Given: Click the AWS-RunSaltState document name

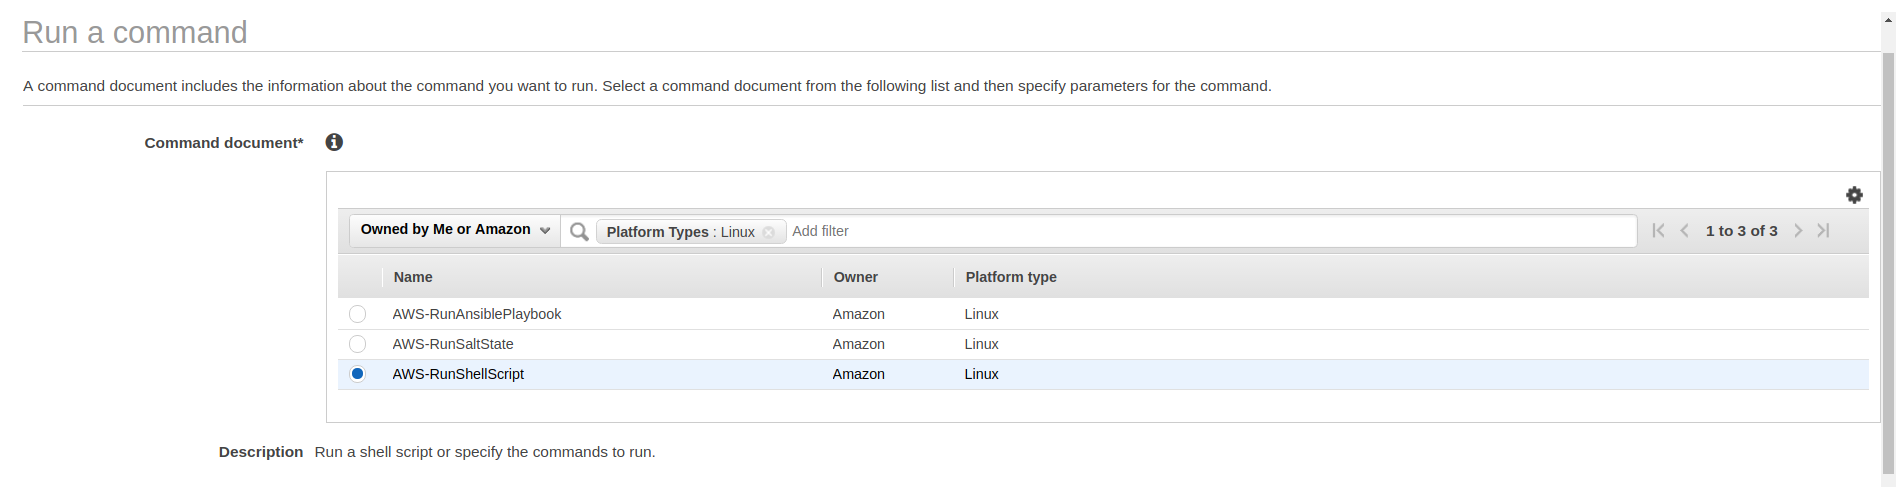Looking at the screenshot, I should click(x=453, y=344).
